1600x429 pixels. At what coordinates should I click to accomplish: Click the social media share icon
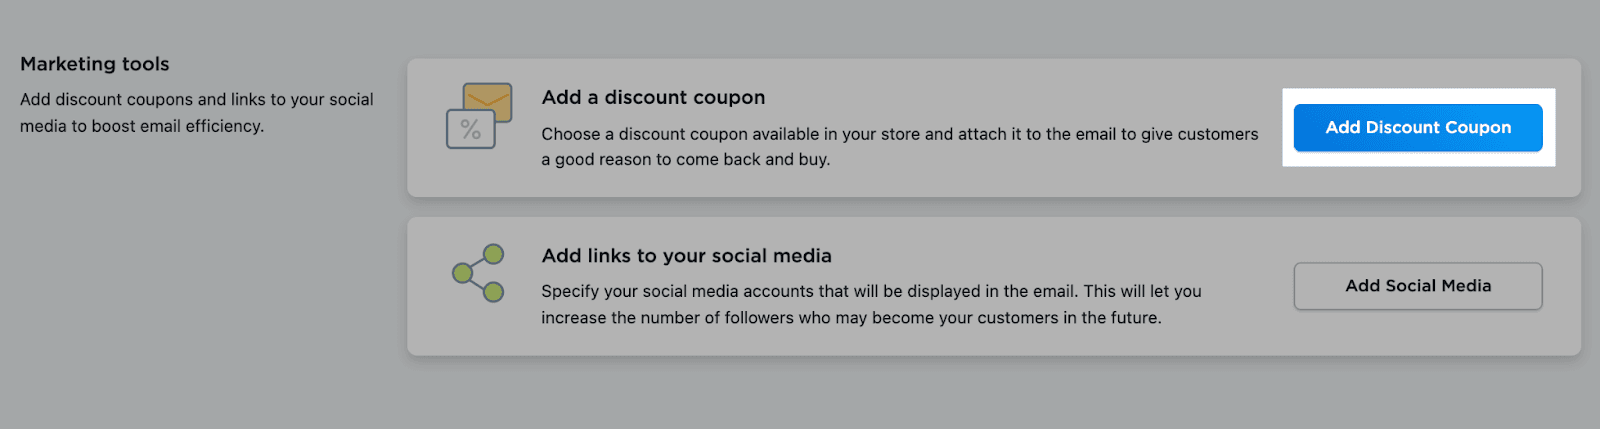478,272
